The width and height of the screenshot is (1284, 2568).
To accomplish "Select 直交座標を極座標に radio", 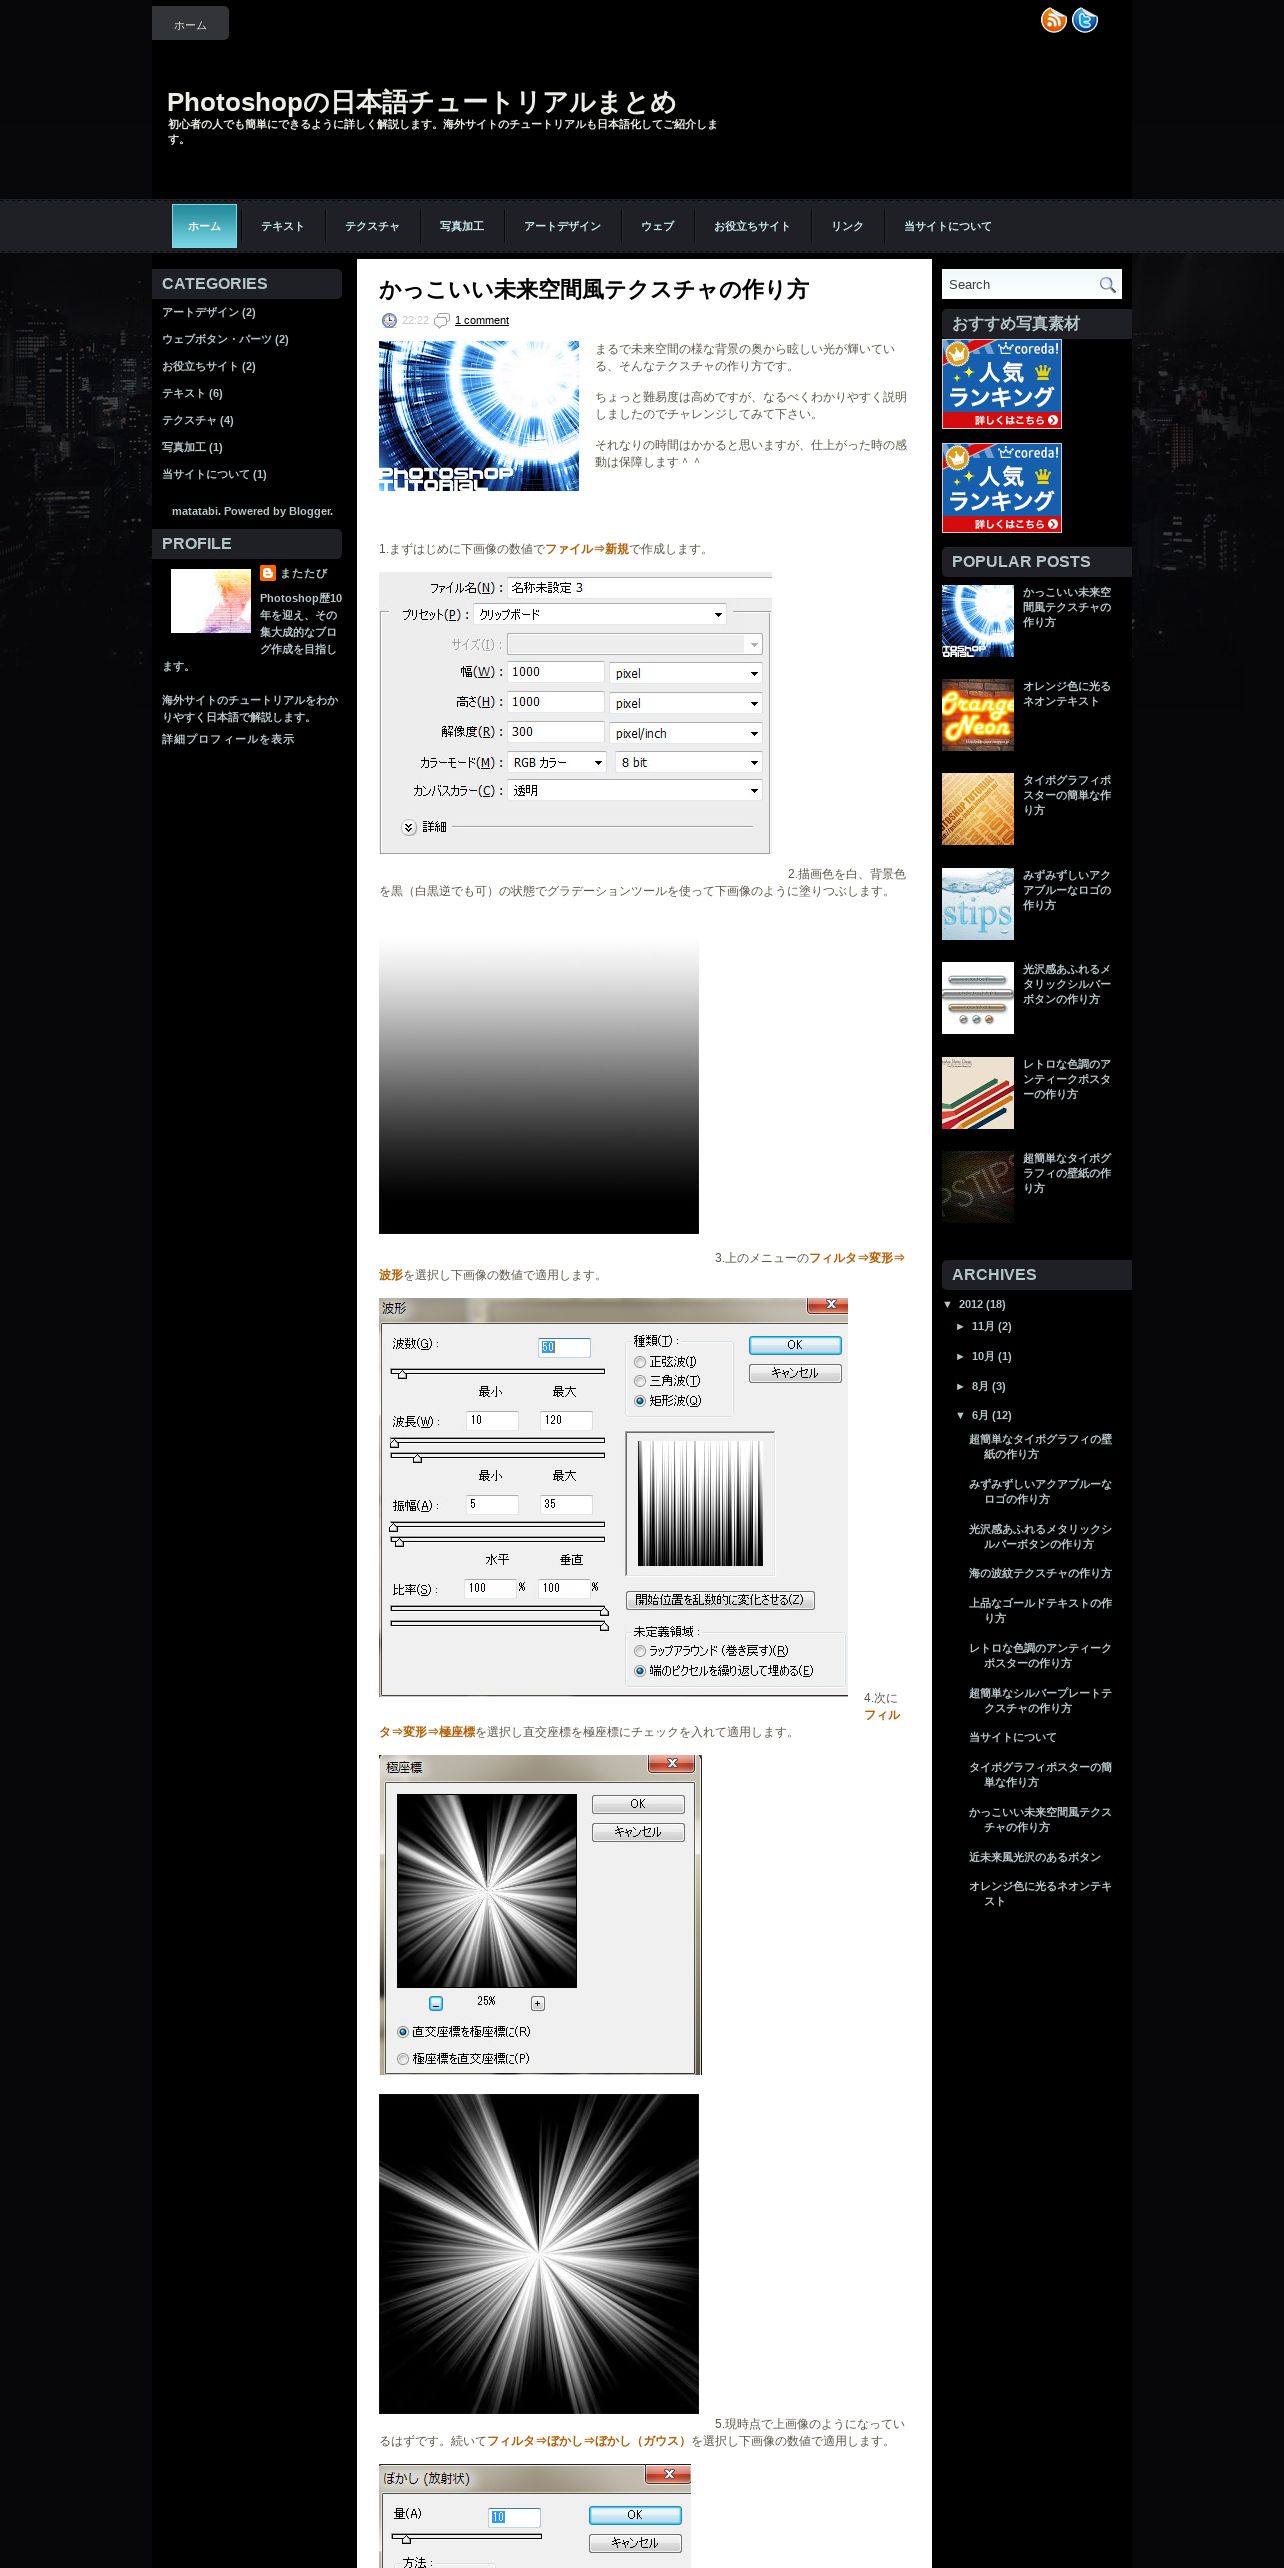I will click(x=403, y=2032).
